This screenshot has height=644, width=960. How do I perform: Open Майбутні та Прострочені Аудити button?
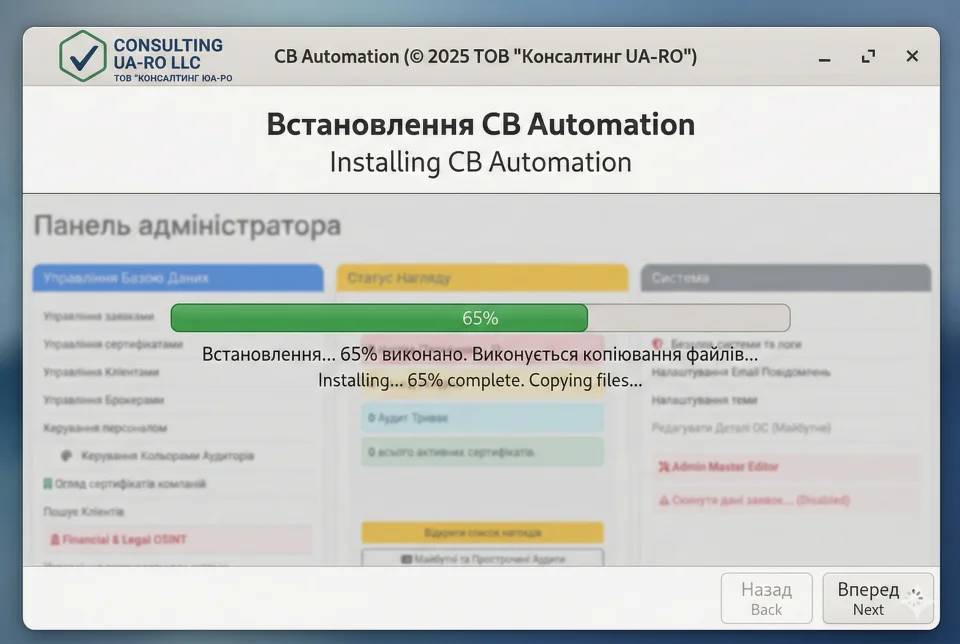point(482,558)
